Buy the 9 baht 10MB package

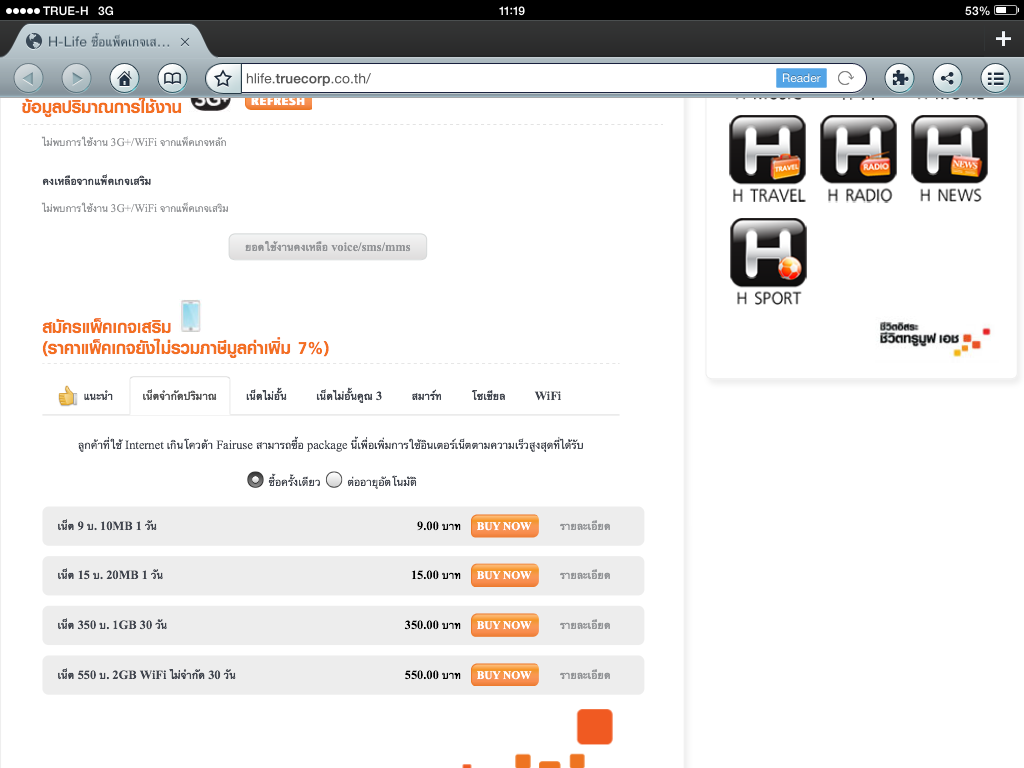click(504, 526)
